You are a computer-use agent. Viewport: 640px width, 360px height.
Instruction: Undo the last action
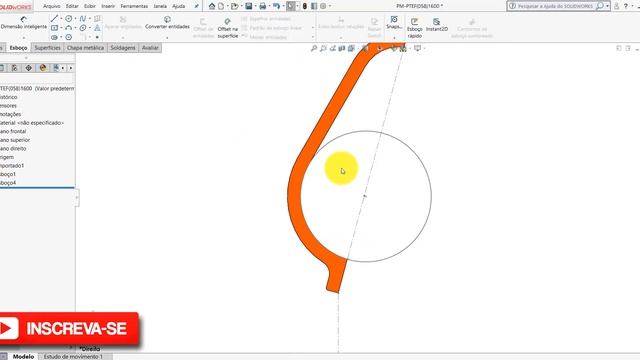tap(276, 6)
